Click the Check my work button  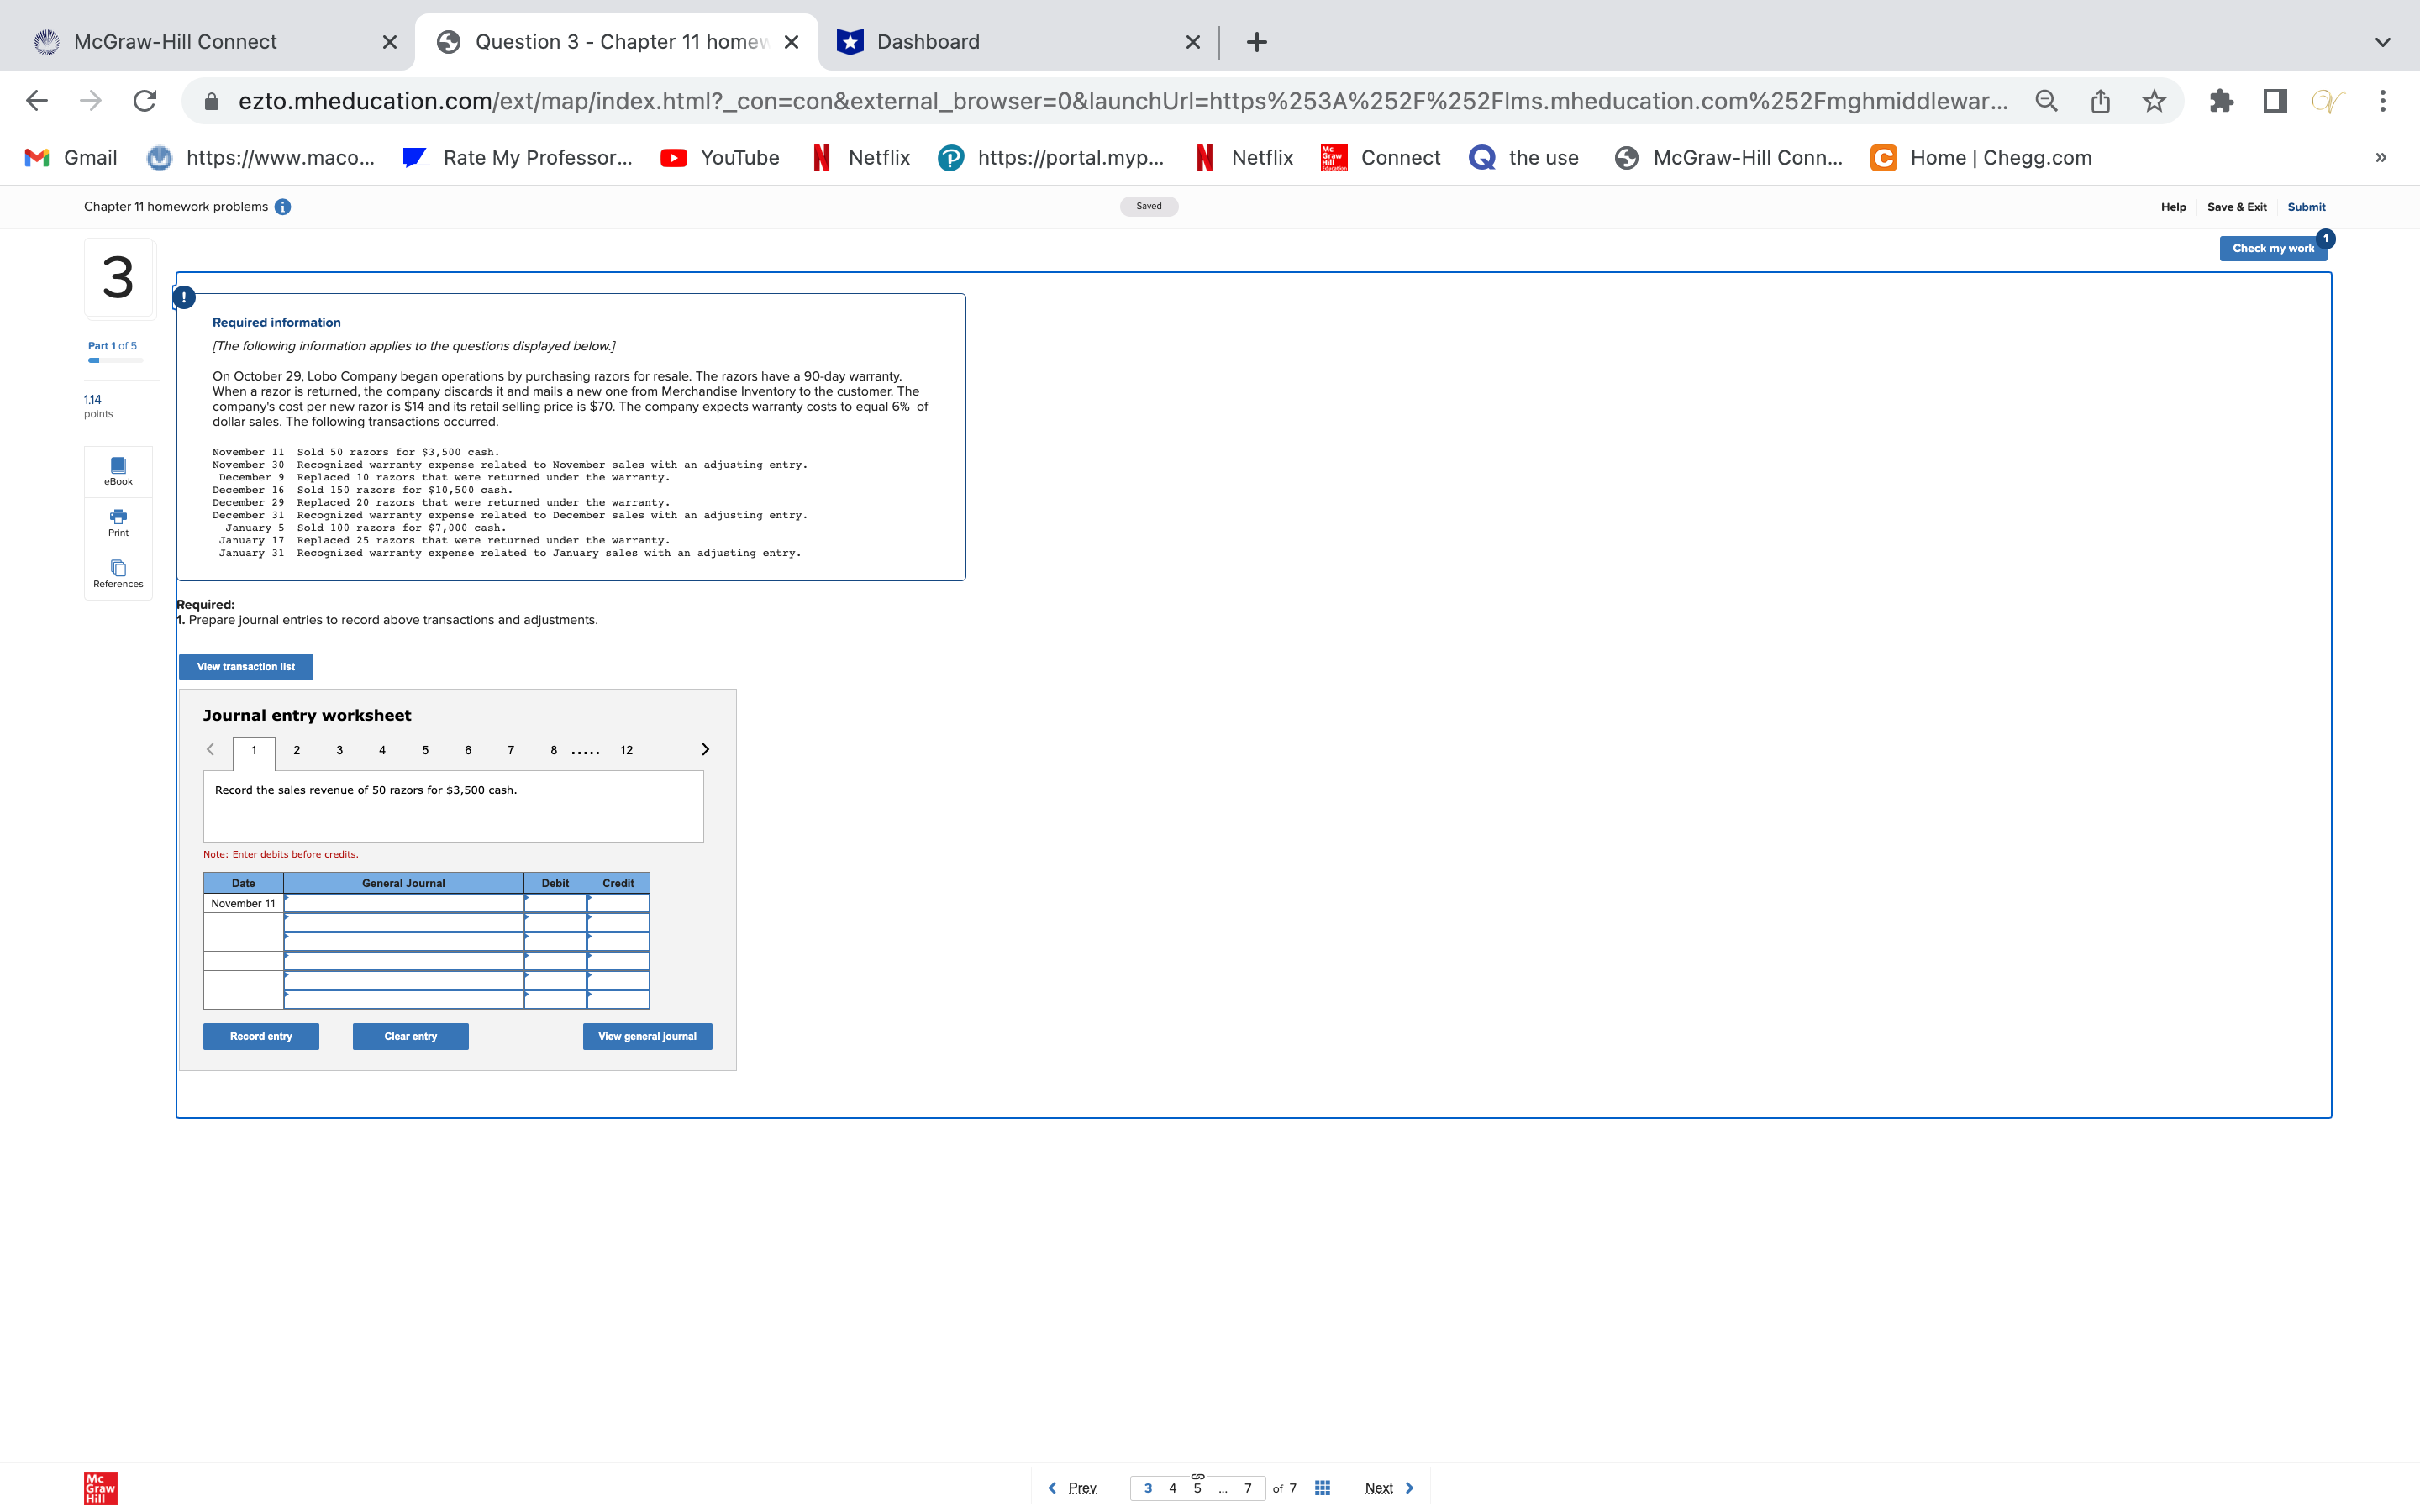point(2272,248)
